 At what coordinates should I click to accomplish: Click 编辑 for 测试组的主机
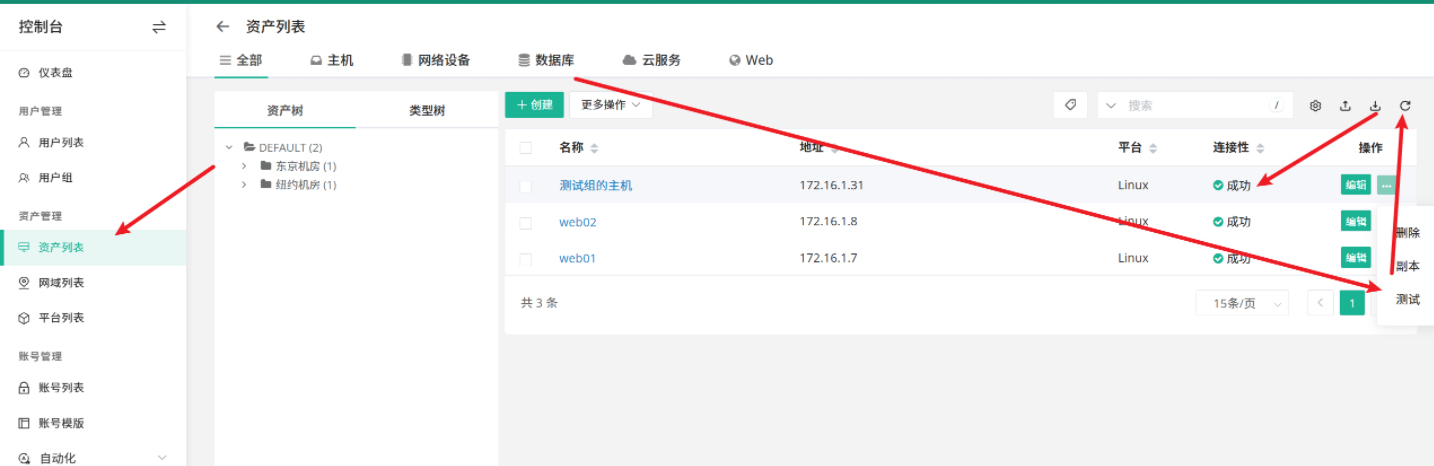(x=1356, y=185)
